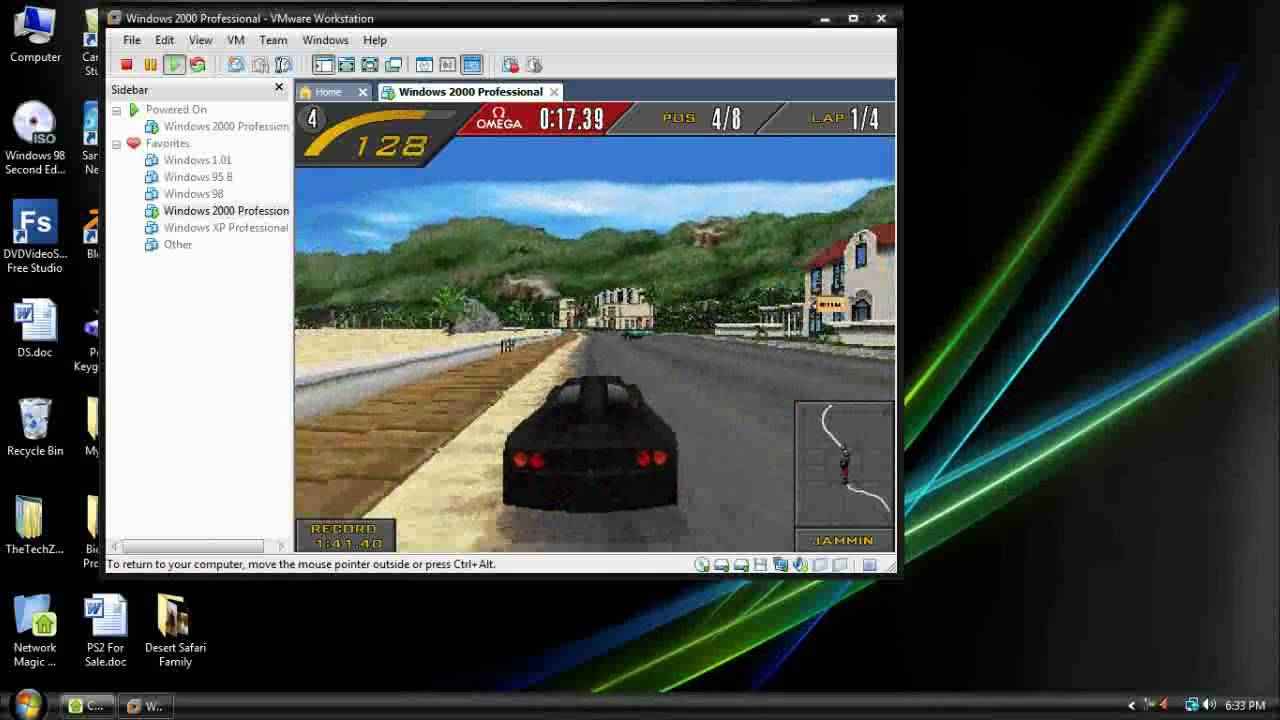The height and width of the screenshot is (720, 1280).
Task: Click the 6:33 PM taskbar clock
Action: [1245, 705]
